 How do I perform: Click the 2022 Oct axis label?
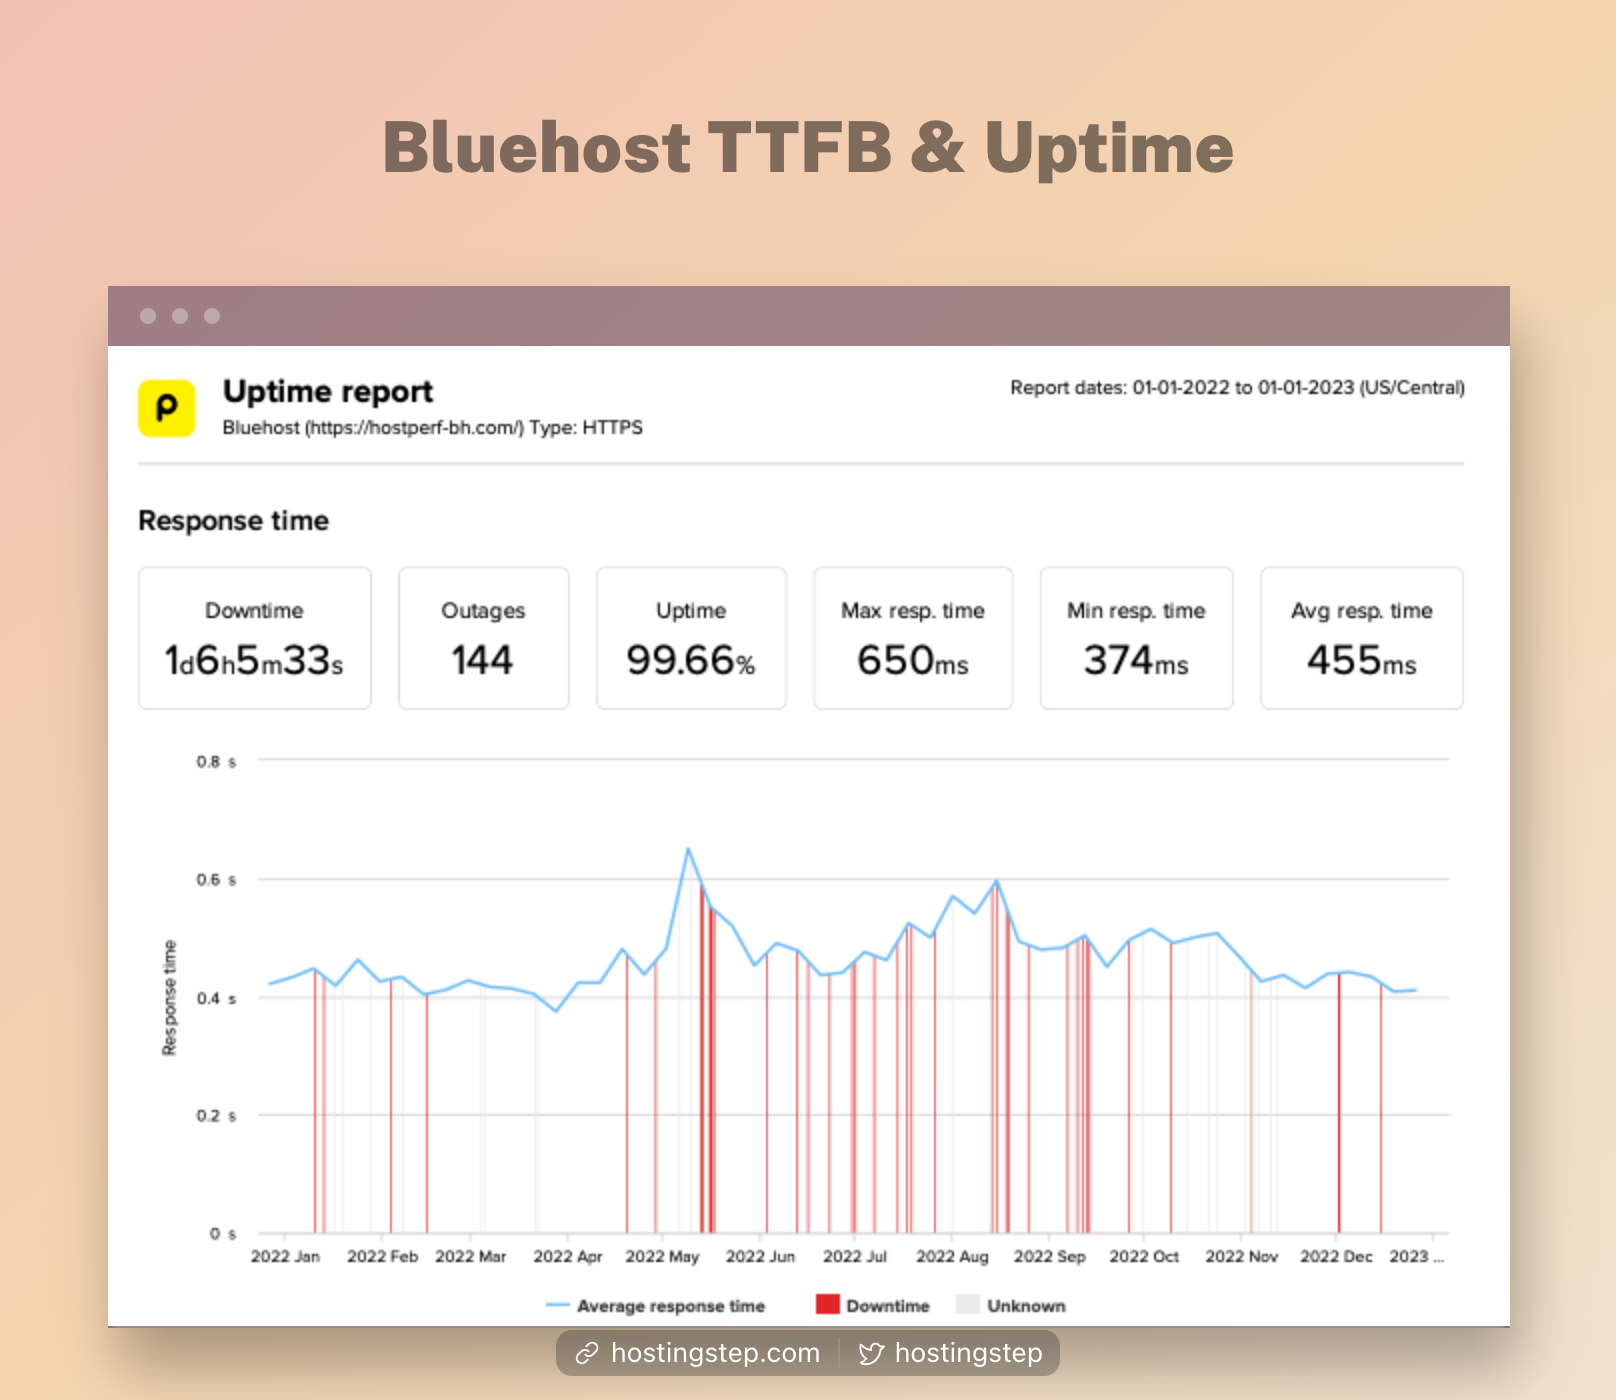pos(1144,1257)
